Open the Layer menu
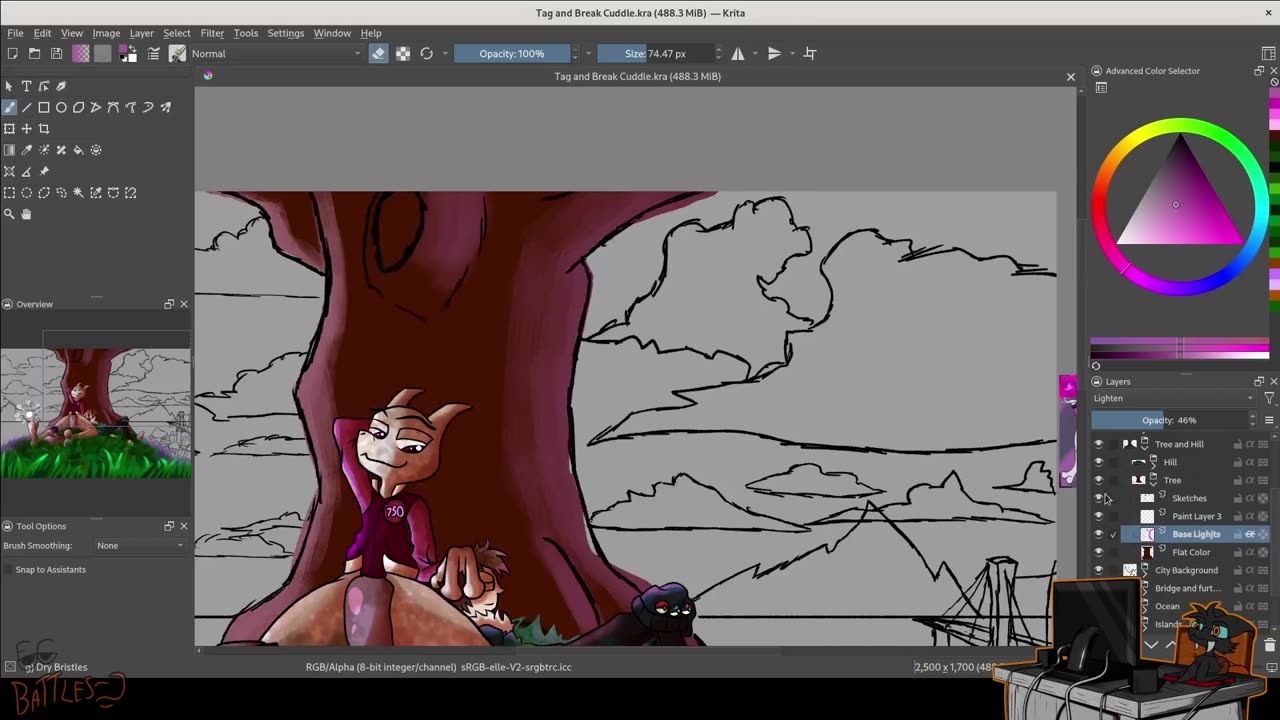Viewport: 1280px width, 720px height. pos(141,33)
